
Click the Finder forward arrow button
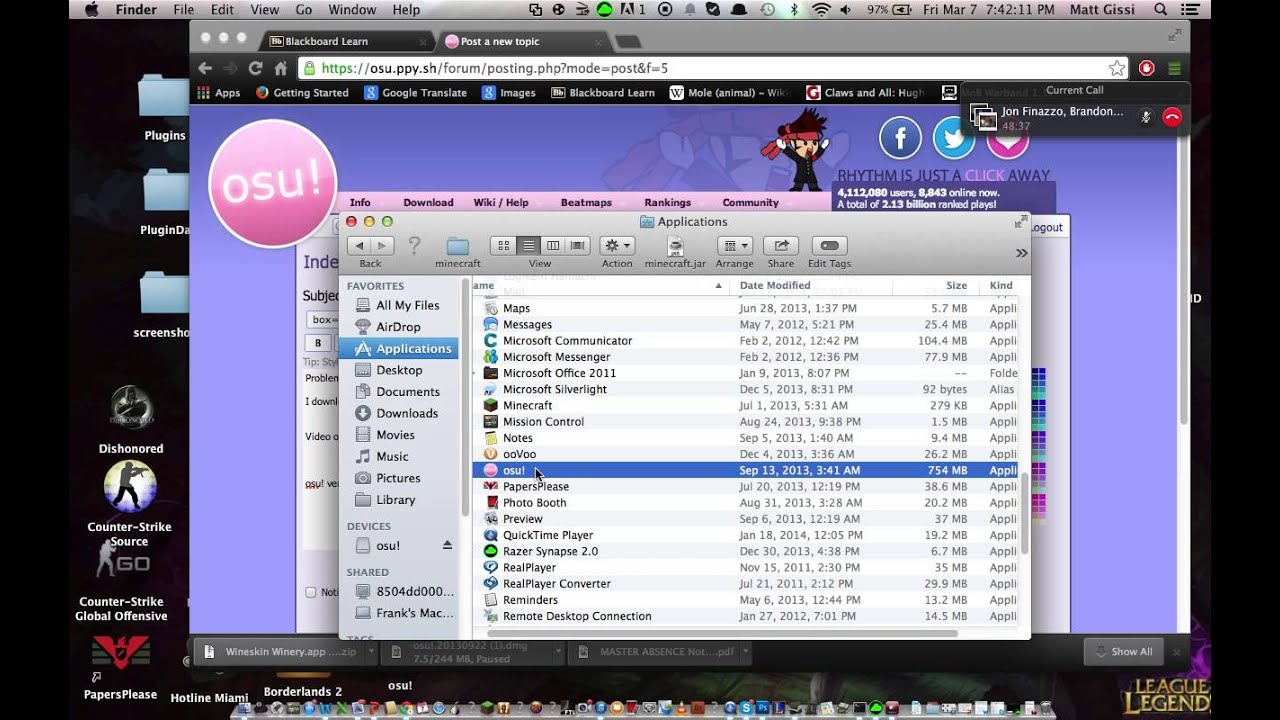(382, 246)
